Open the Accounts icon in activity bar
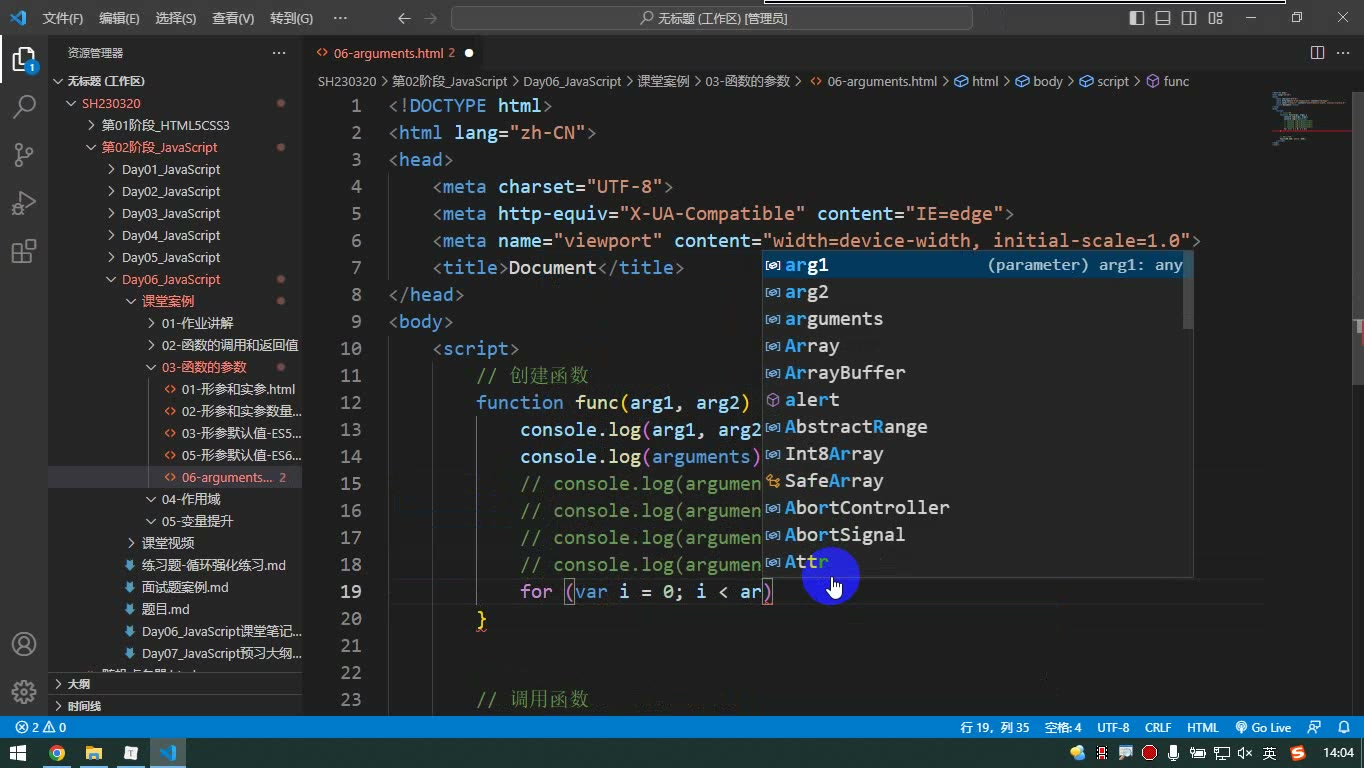The image size is (1364, 768). pos(24,644)
